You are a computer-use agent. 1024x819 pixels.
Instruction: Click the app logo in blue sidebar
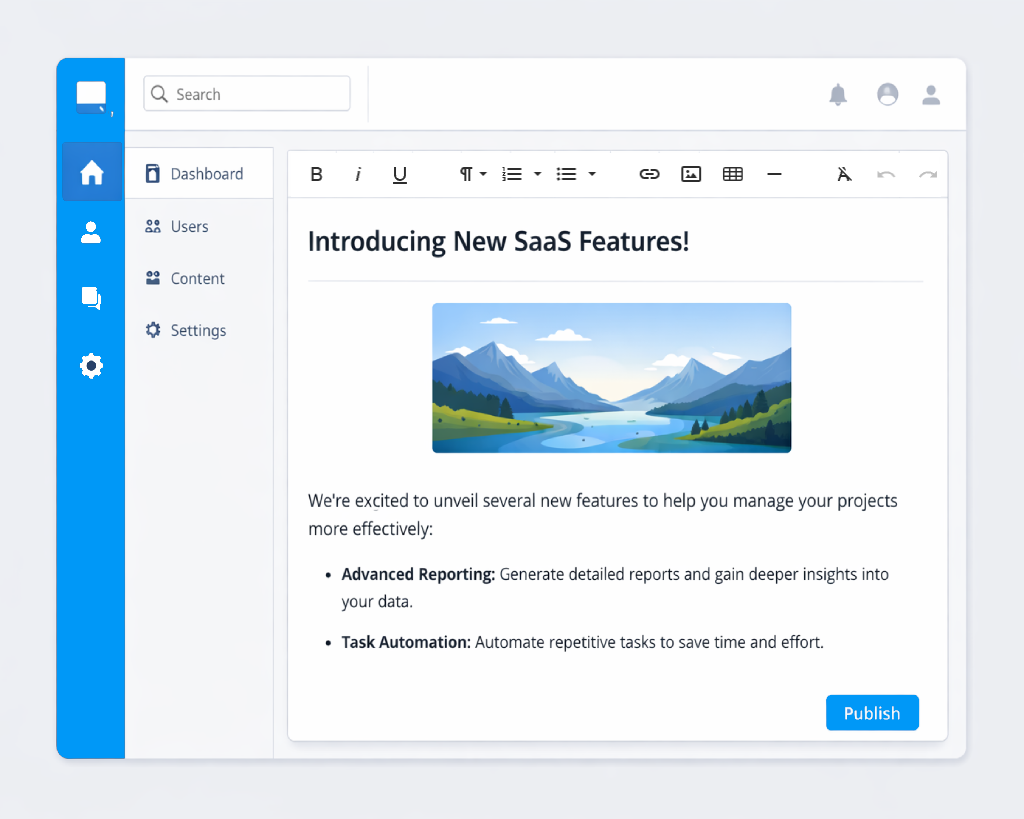click(91, 97)
